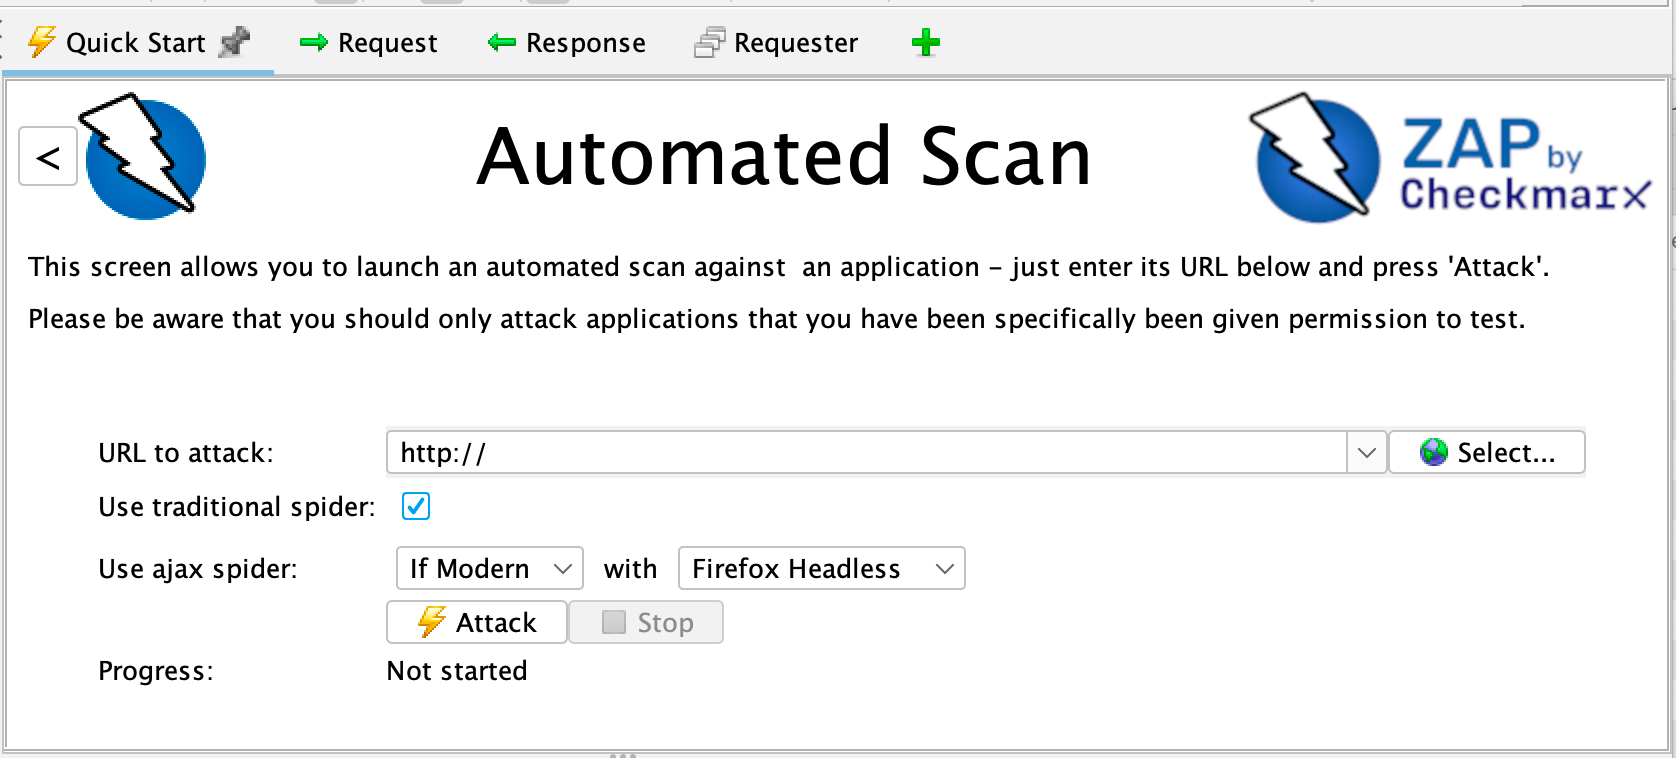The width and height of the screenshot is (1676, 758).
Task: Click the green plus add-tab icon
Action: click(926, 43)
